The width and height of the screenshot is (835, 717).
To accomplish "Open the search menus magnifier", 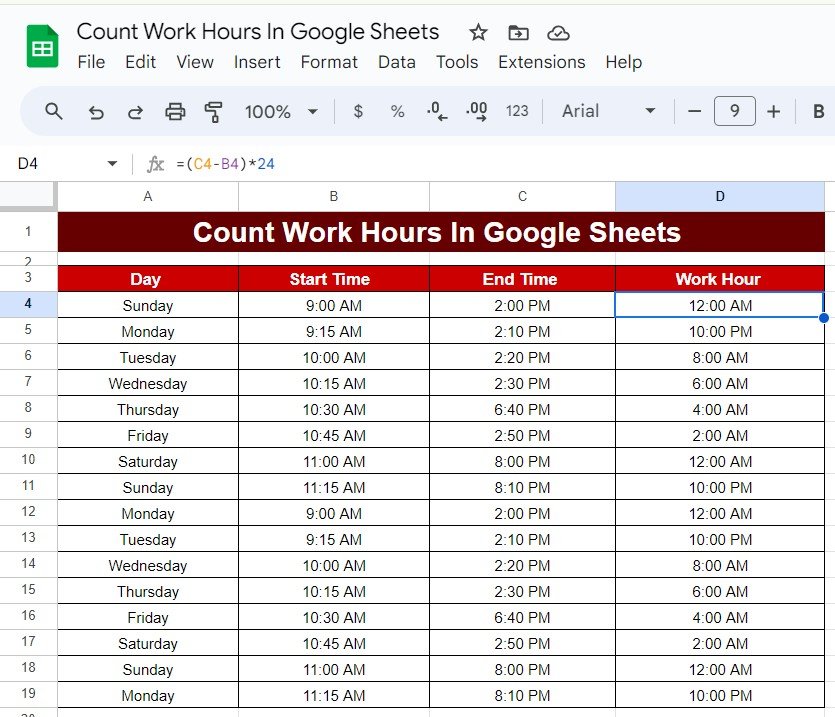I will point(54,111).
